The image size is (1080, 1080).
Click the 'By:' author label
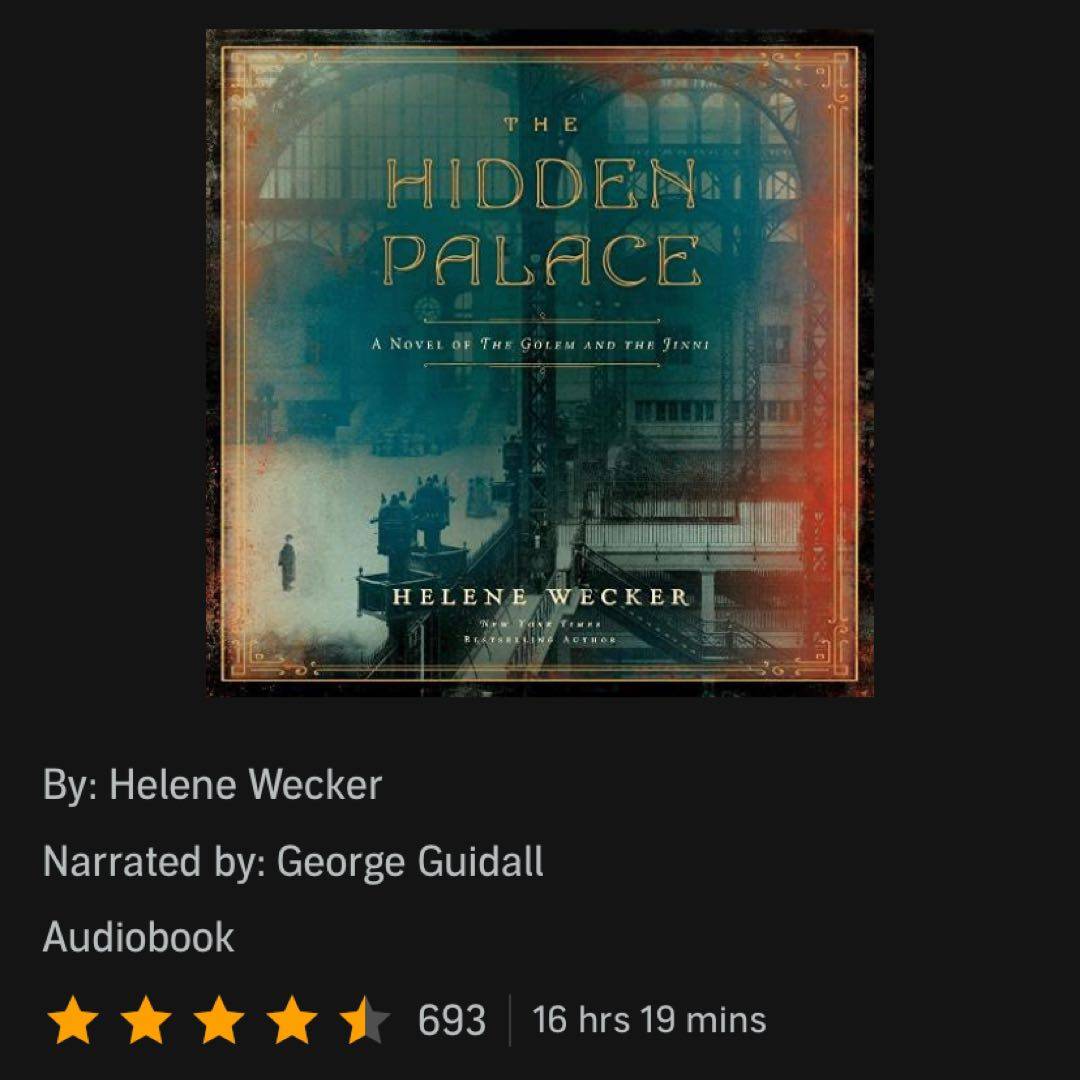click(x=70, y=785)
